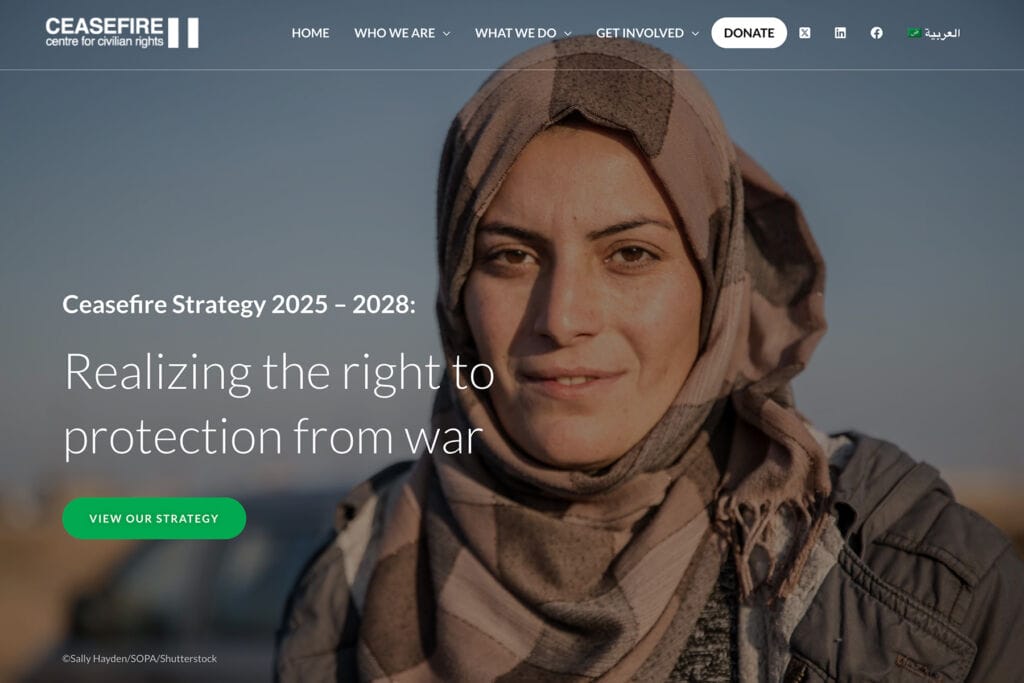
Task: Click the Ceasefire pause-bars logo
Action: click(x=184, y=33)
